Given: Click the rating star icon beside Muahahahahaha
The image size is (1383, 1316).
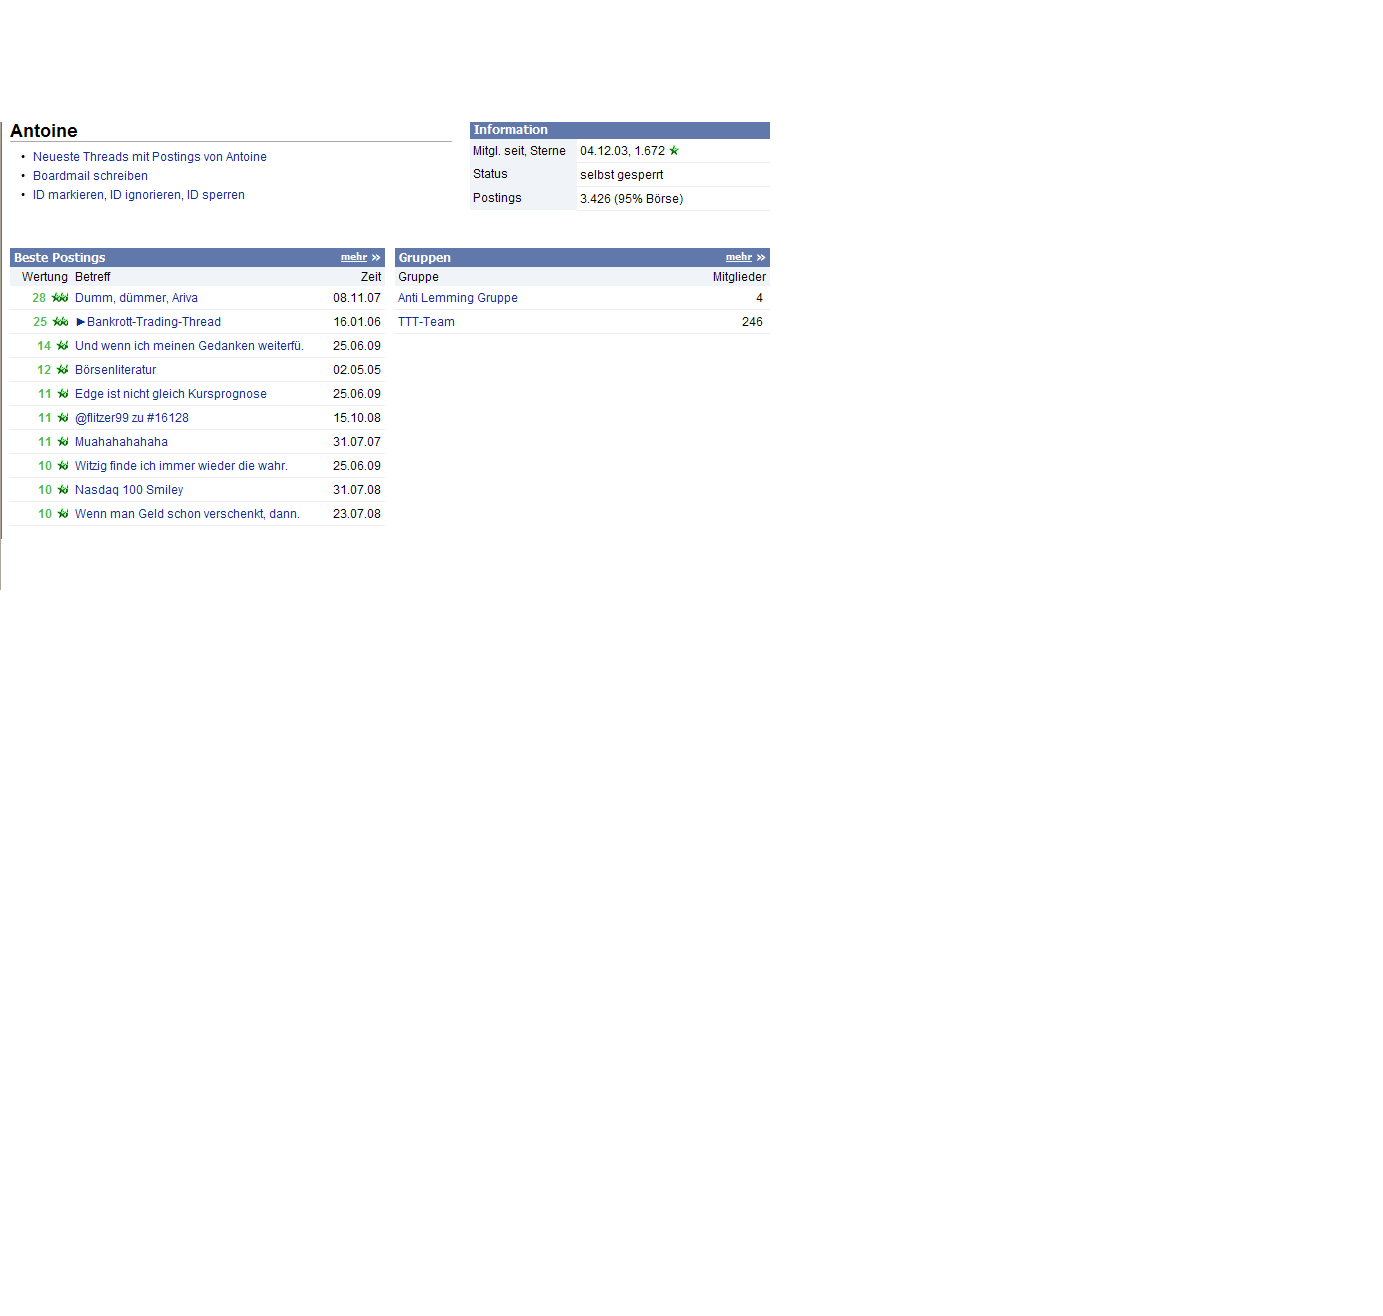Looking at the screenshot, I should coord(63,442).
